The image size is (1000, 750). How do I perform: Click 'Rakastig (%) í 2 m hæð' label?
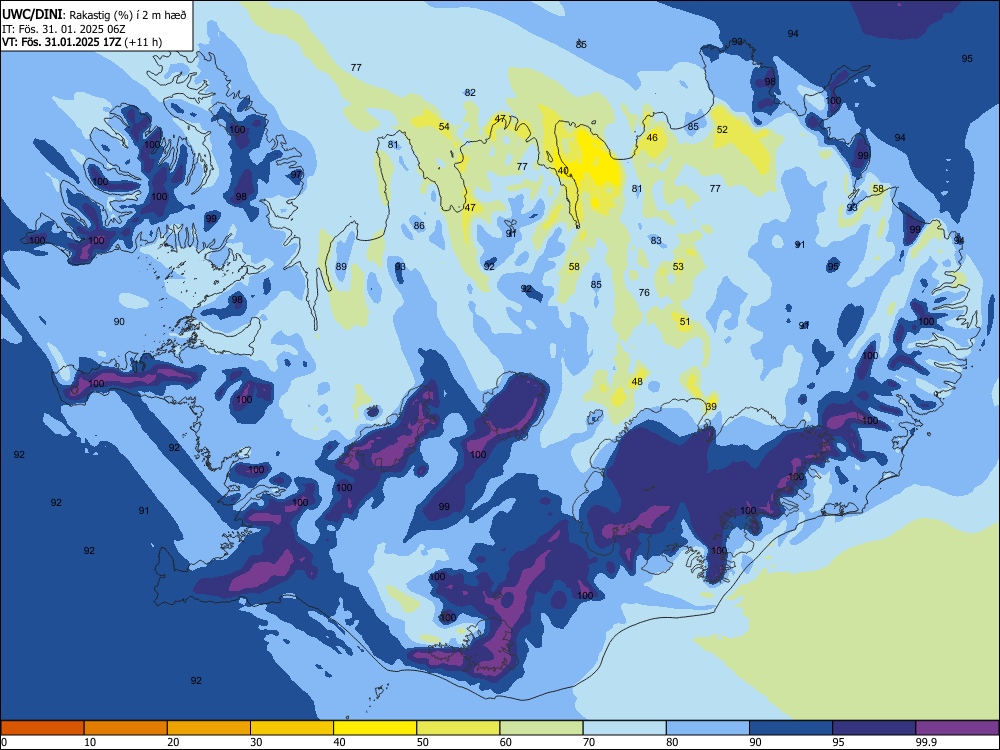click(x=128, y=15)
